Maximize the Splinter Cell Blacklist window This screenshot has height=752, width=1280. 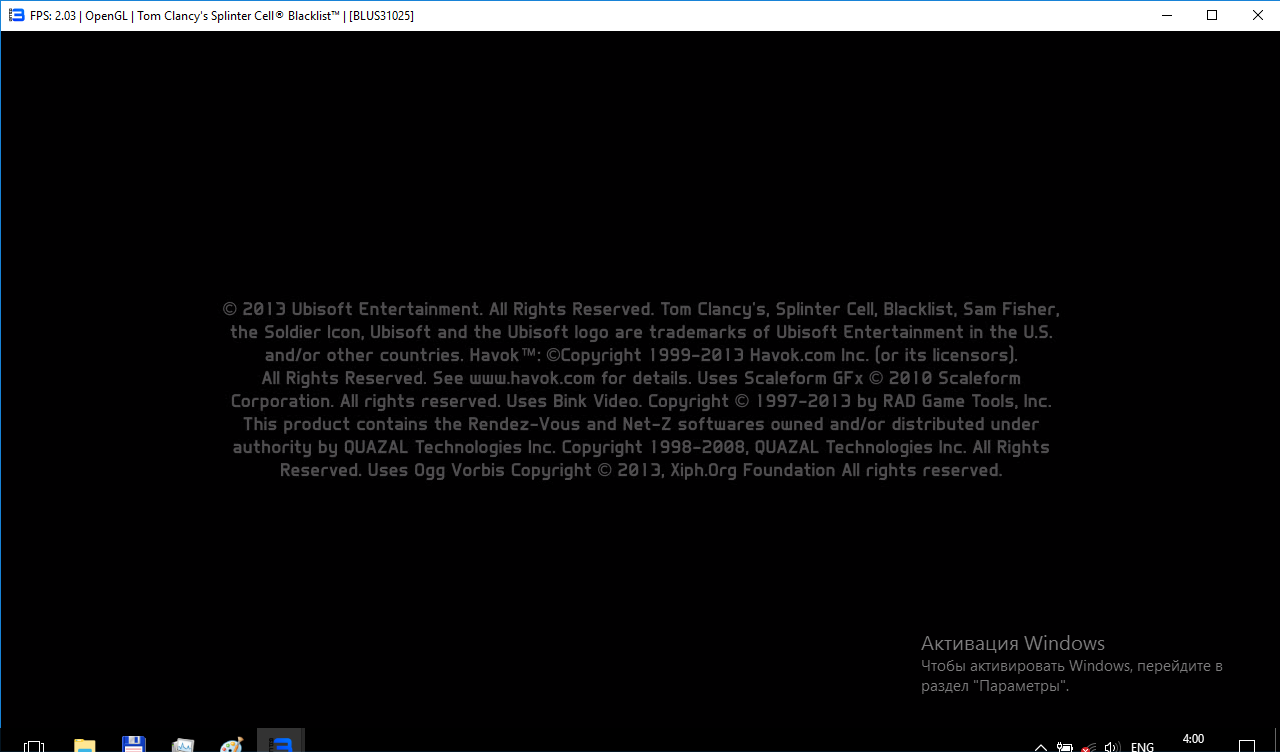coord(1212,15)
